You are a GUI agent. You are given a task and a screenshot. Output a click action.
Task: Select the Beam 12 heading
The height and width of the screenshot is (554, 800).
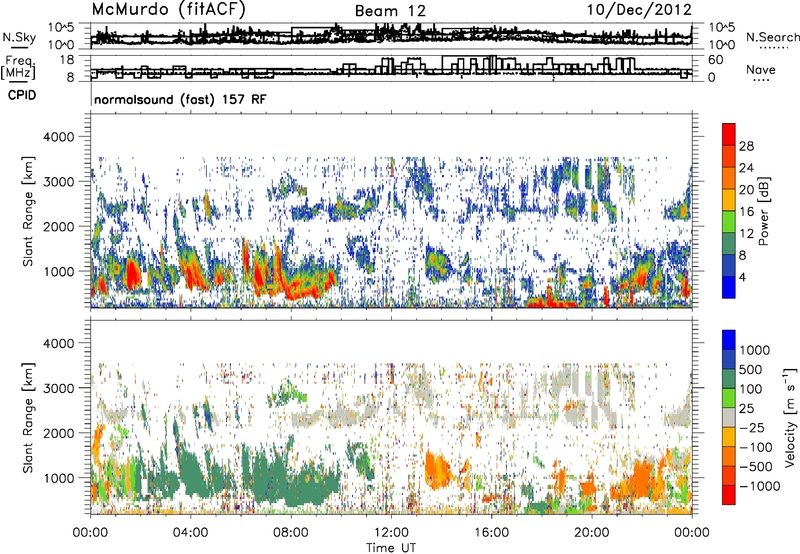(x=390, y=11)
